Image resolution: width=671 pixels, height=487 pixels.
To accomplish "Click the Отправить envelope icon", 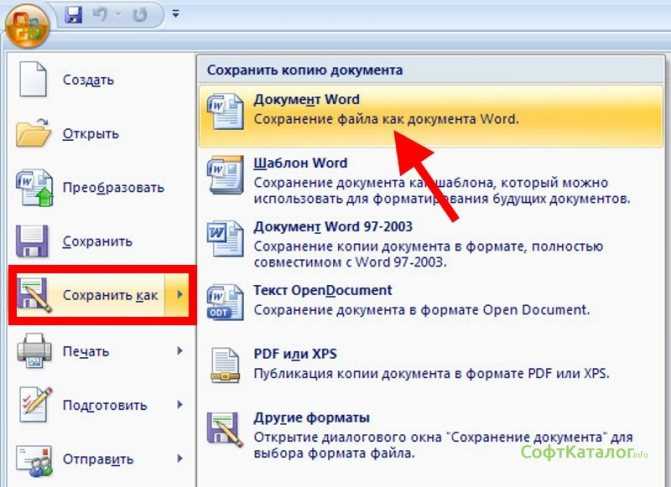I will pos(34,460).
